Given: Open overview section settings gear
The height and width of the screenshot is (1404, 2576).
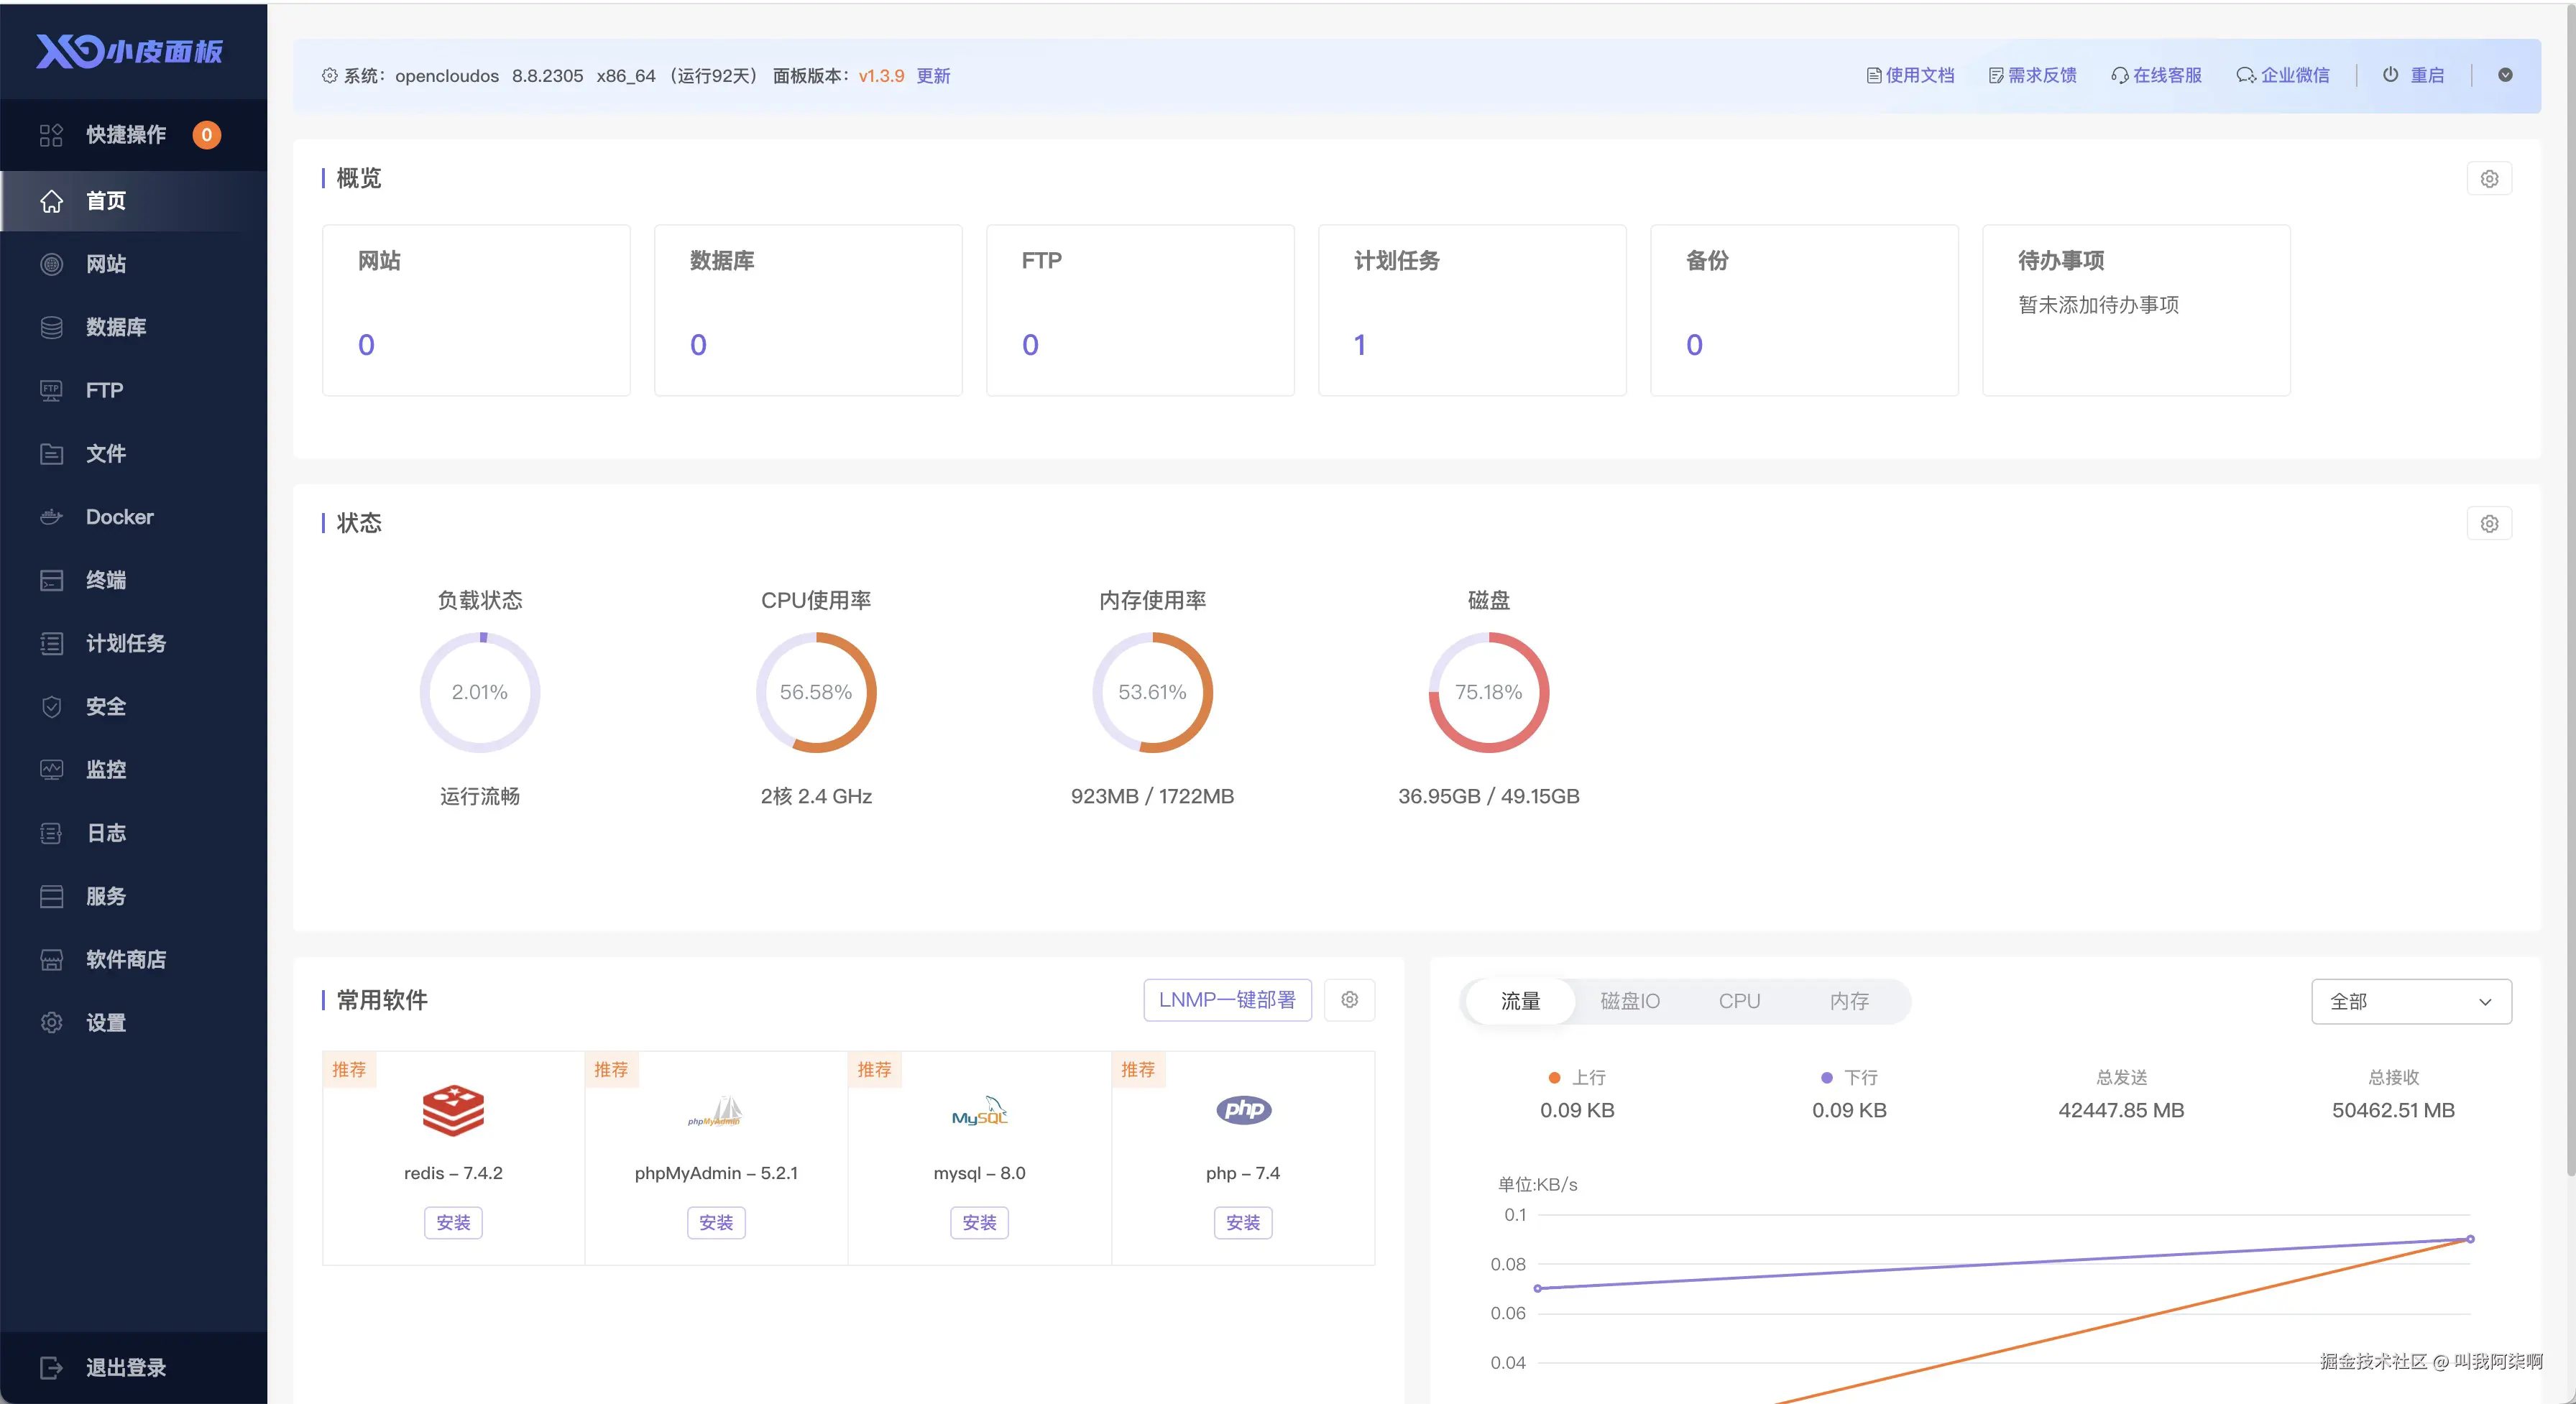Looking at the screenshot, I should [x=2489, y=179].
